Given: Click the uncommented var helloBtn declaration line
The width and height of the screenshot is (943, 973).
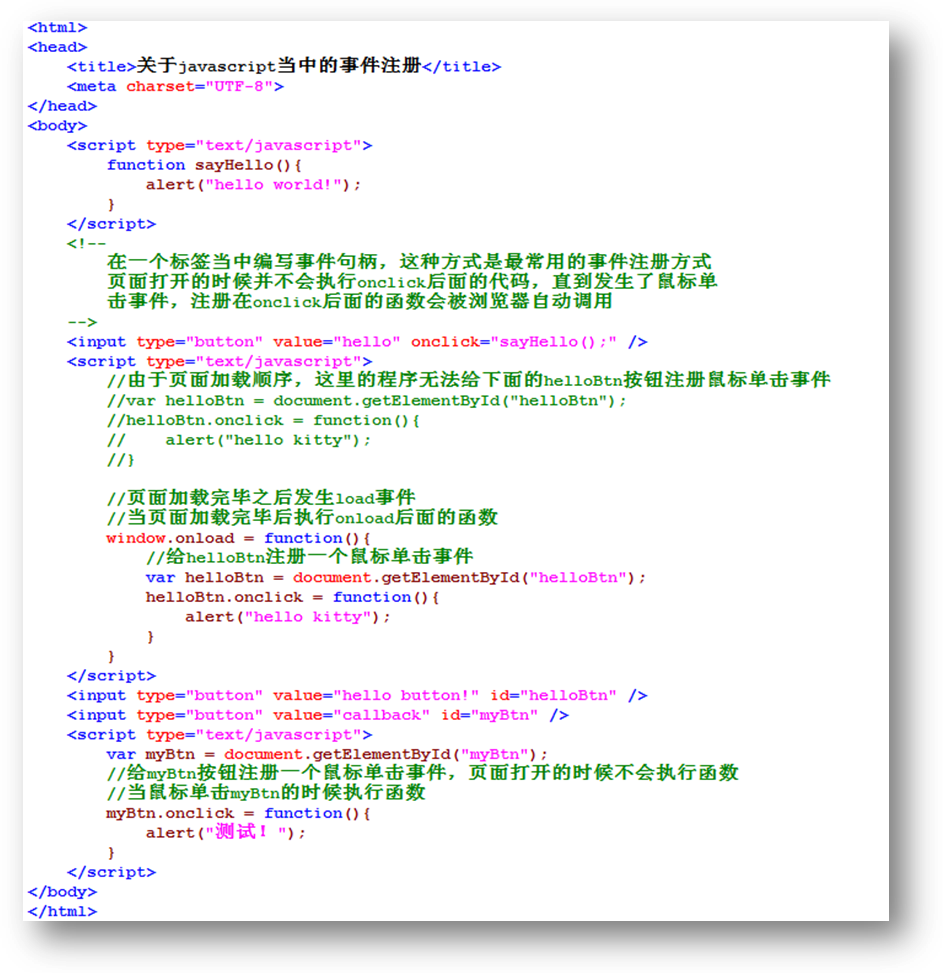Looking at the screenshot, I should tap(395, 578).
